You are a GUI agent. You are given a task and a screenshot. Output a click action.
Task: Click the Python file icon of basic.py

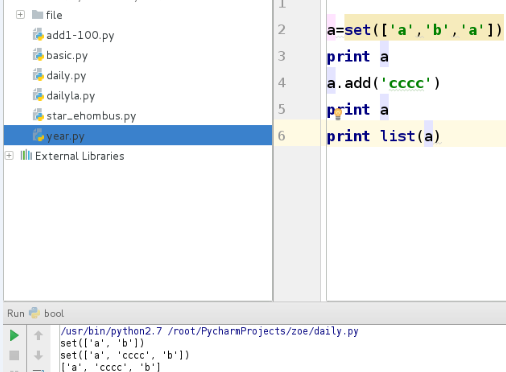(38, 55)
